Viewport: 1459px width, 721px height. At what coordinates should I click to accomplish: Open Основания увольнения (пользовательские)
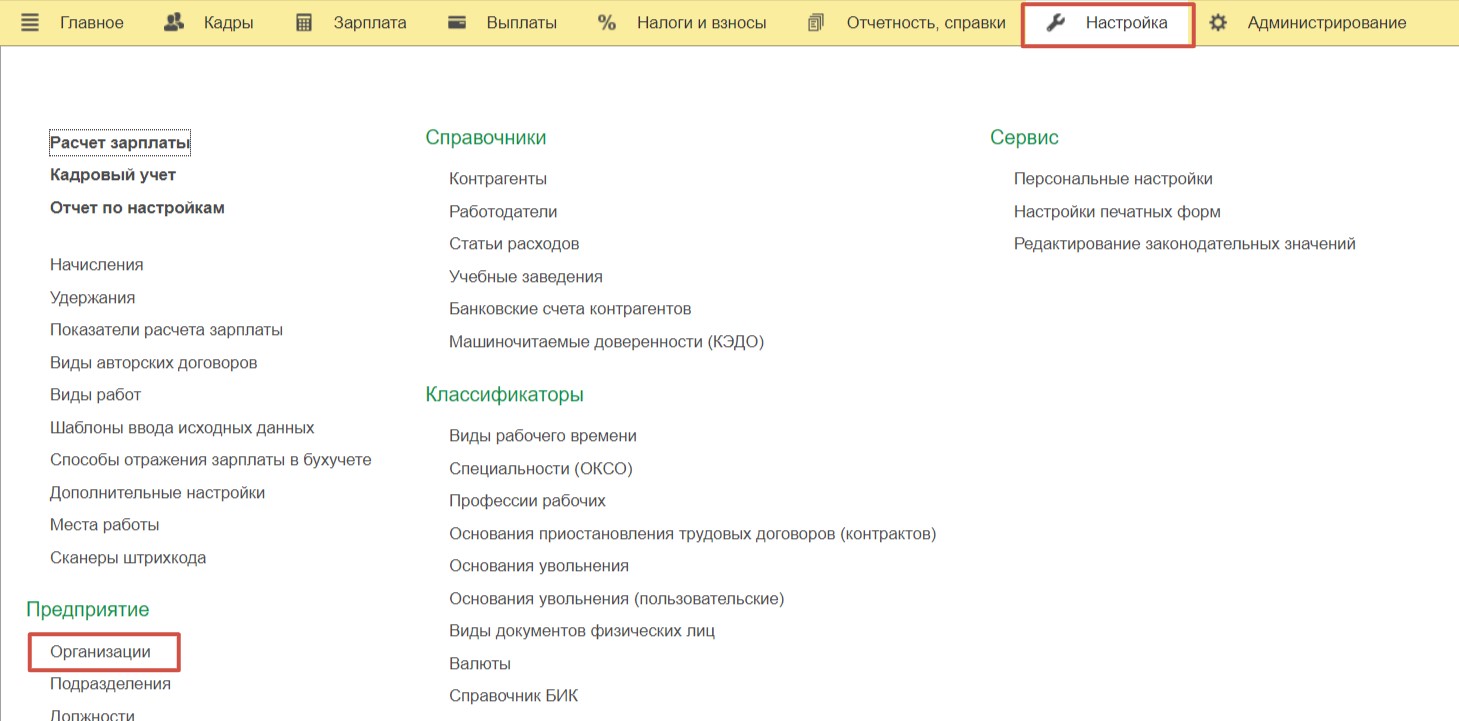click(617, 599)
